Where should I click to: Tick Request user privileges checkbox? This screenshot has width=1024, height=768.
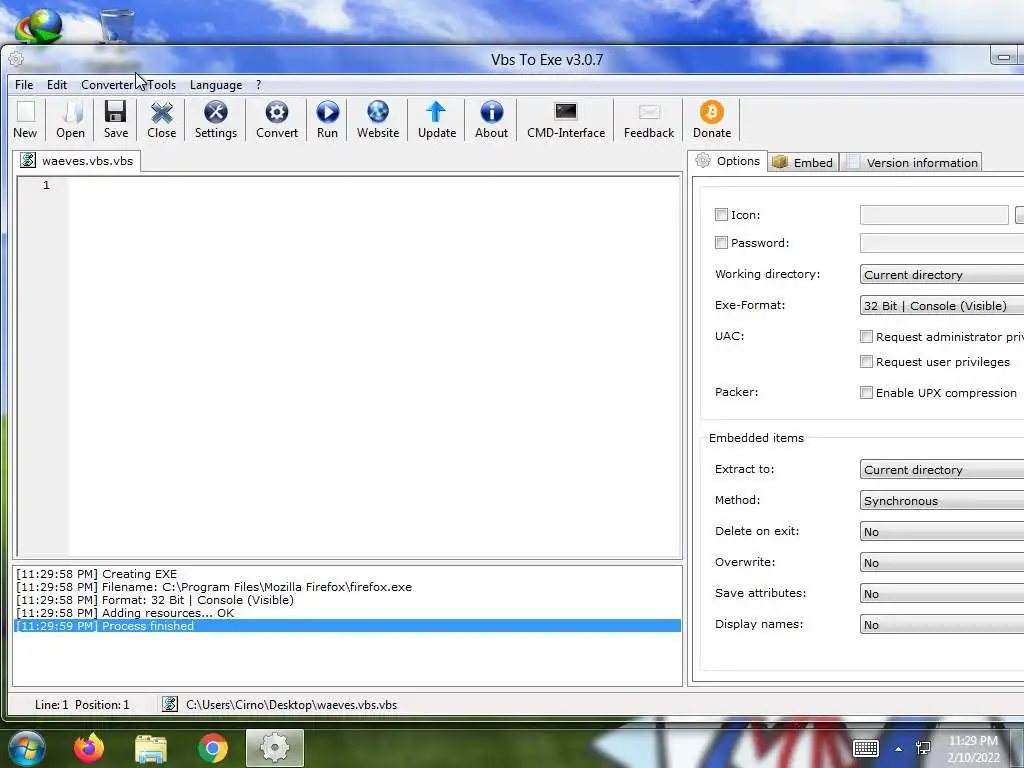[x=866, y=361]
